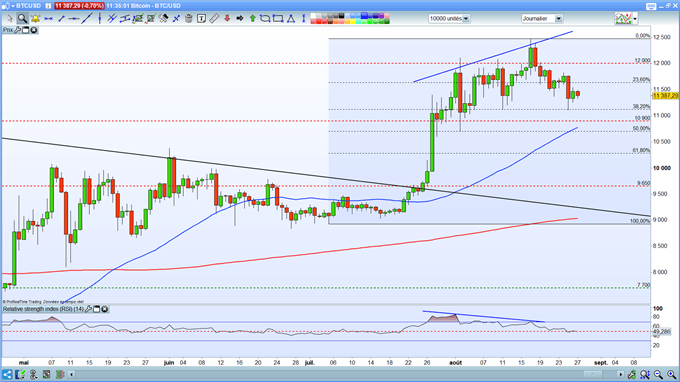Close the Prix price panel
680x382 pixels.
pos(34,30)
